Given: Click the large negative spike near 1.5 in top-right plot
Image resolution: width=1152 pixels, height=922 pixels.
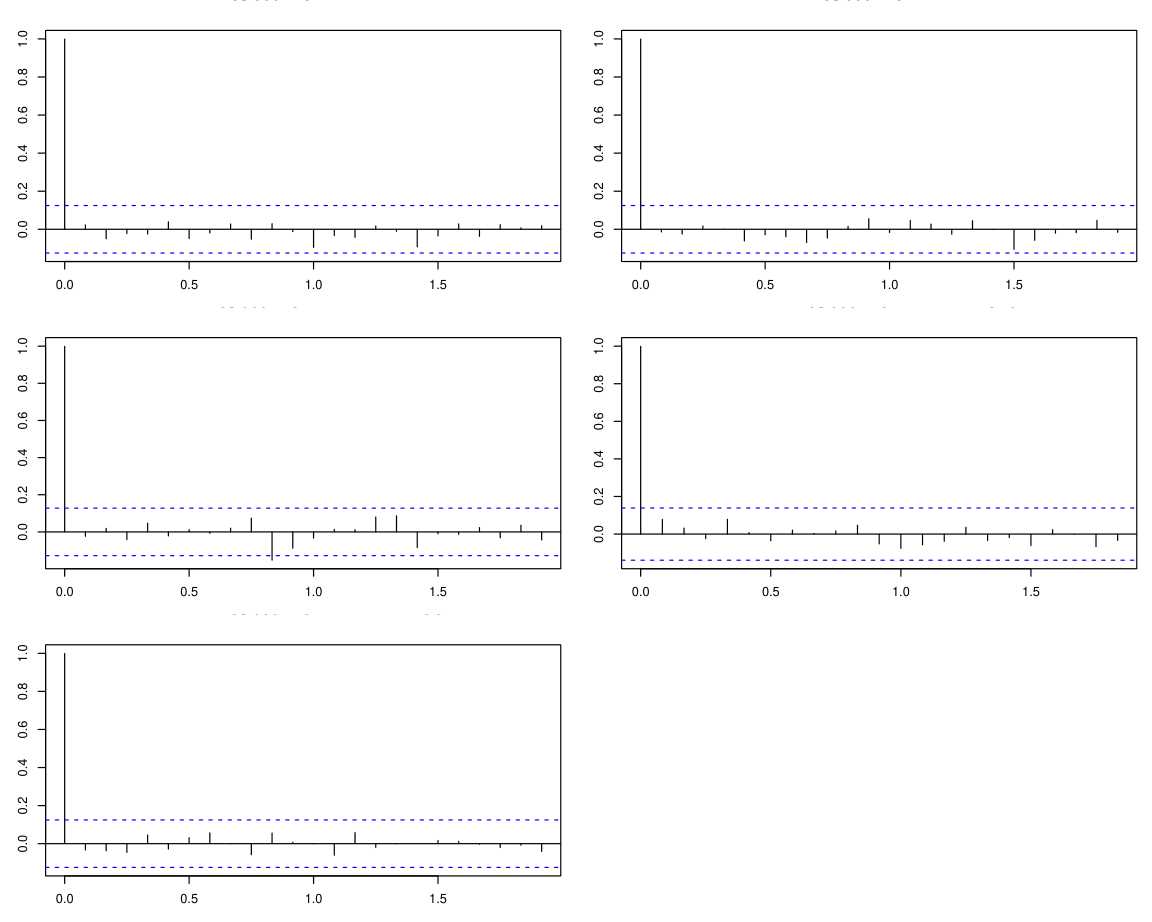Looking at the screenshot, I should point(1014,239).
